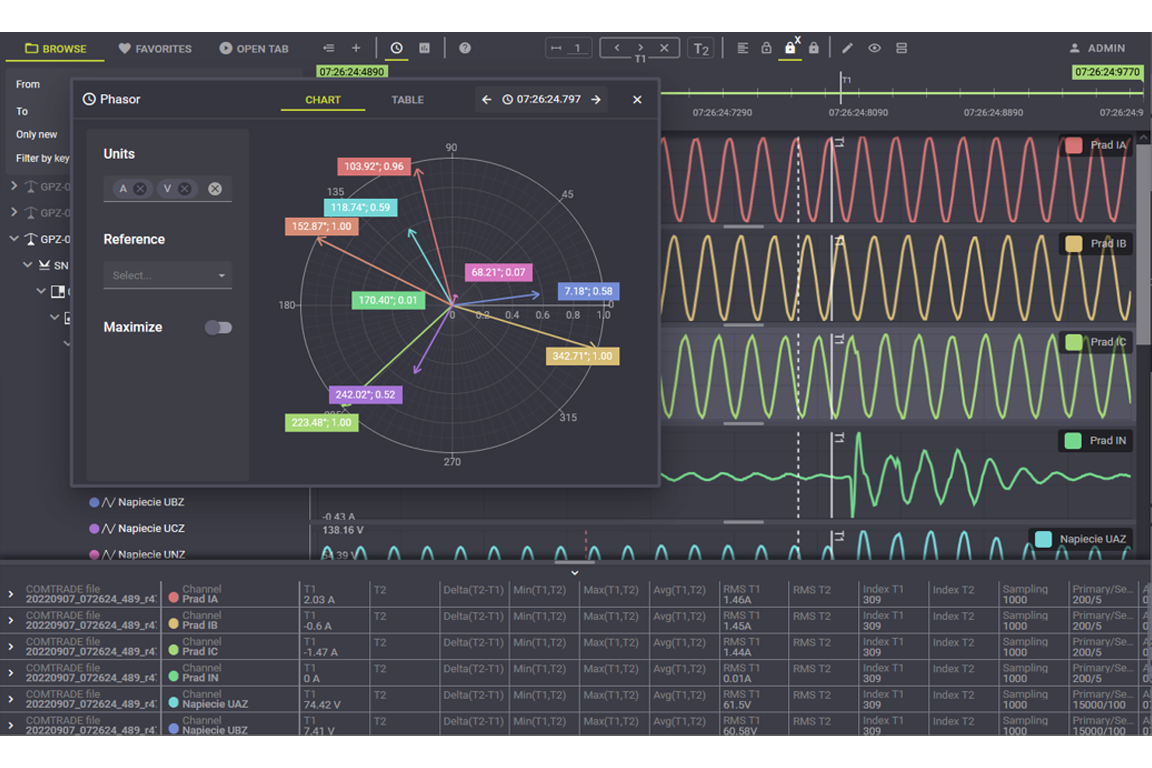Open the Reference Select dropdown

tap(168, 275)
